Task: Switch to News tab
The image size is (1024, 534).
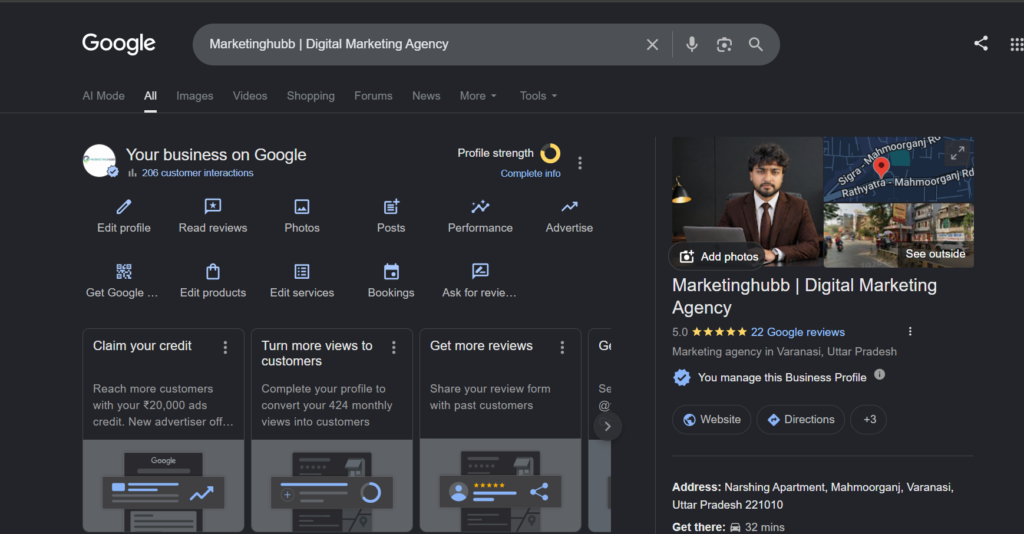Action: [x=426, y=96]
